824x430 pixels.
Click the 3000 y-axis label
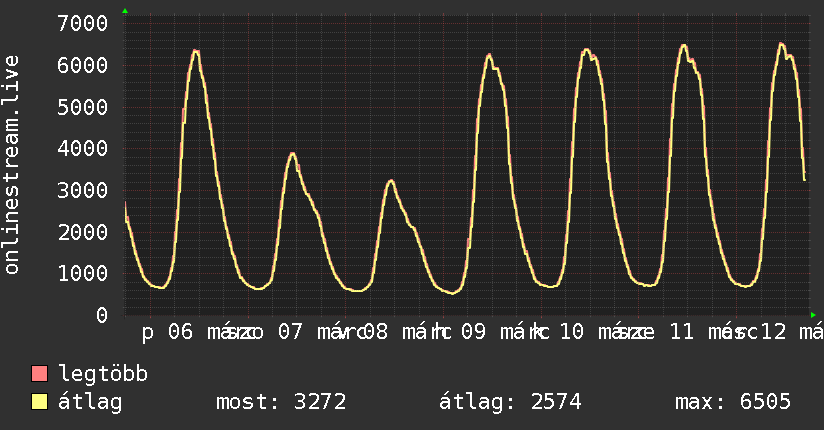[83, 190]
